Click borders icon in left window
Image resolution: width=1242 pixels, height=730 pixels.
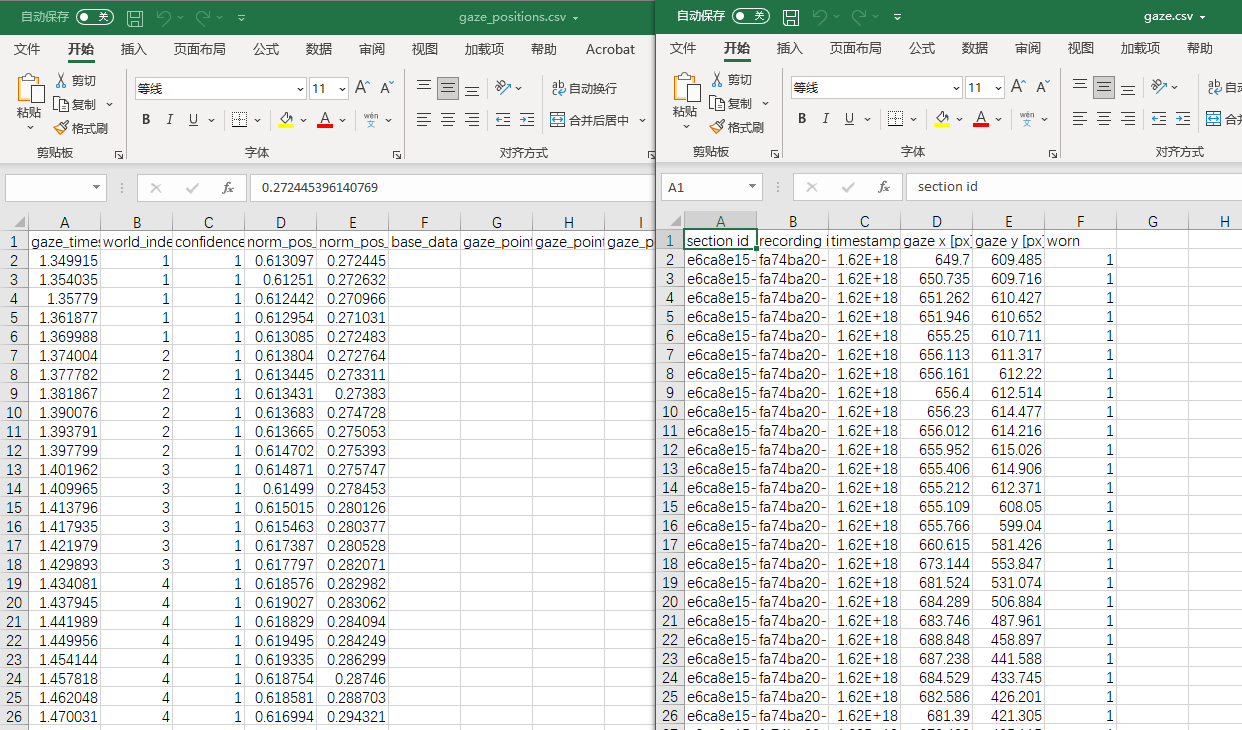tap(239, 120)
